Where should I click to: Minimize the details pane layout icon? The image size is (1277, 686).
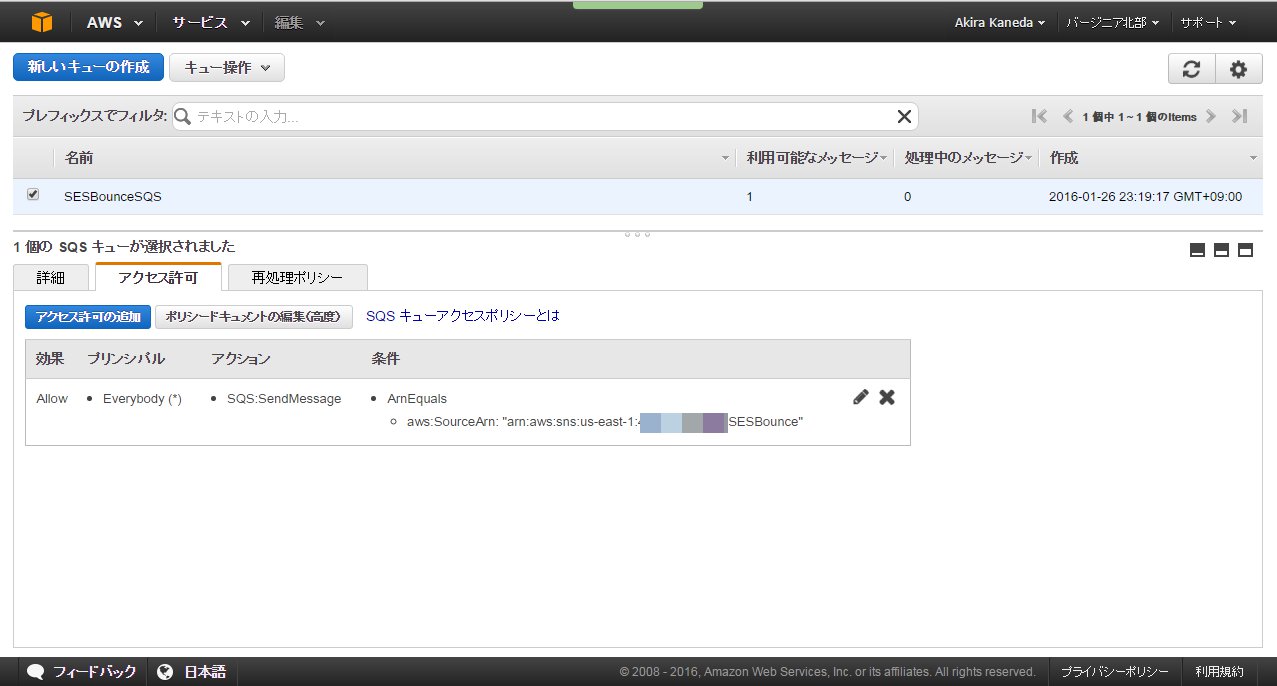coord(1197,250)
